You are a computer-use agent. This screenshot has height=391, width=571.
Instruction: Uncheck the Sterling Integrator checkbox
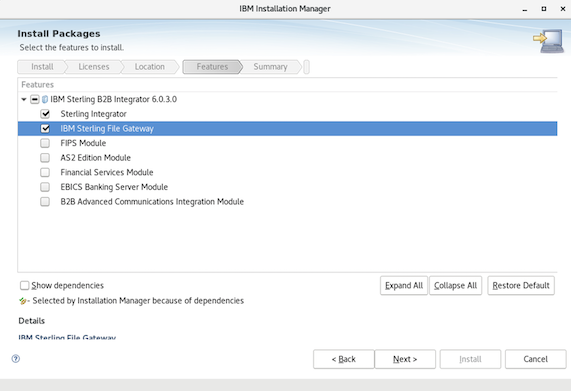[45, 114]
